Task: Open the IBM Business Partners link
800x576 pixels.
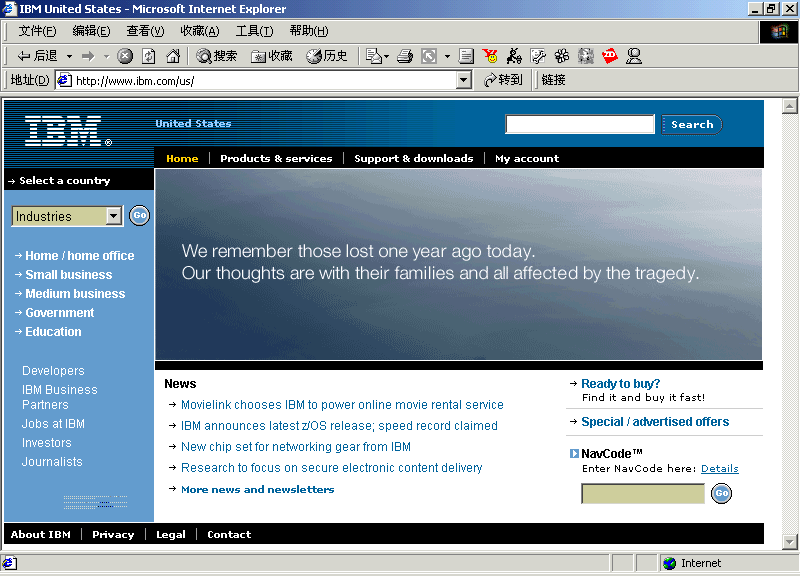Action: tap(59, 397)
